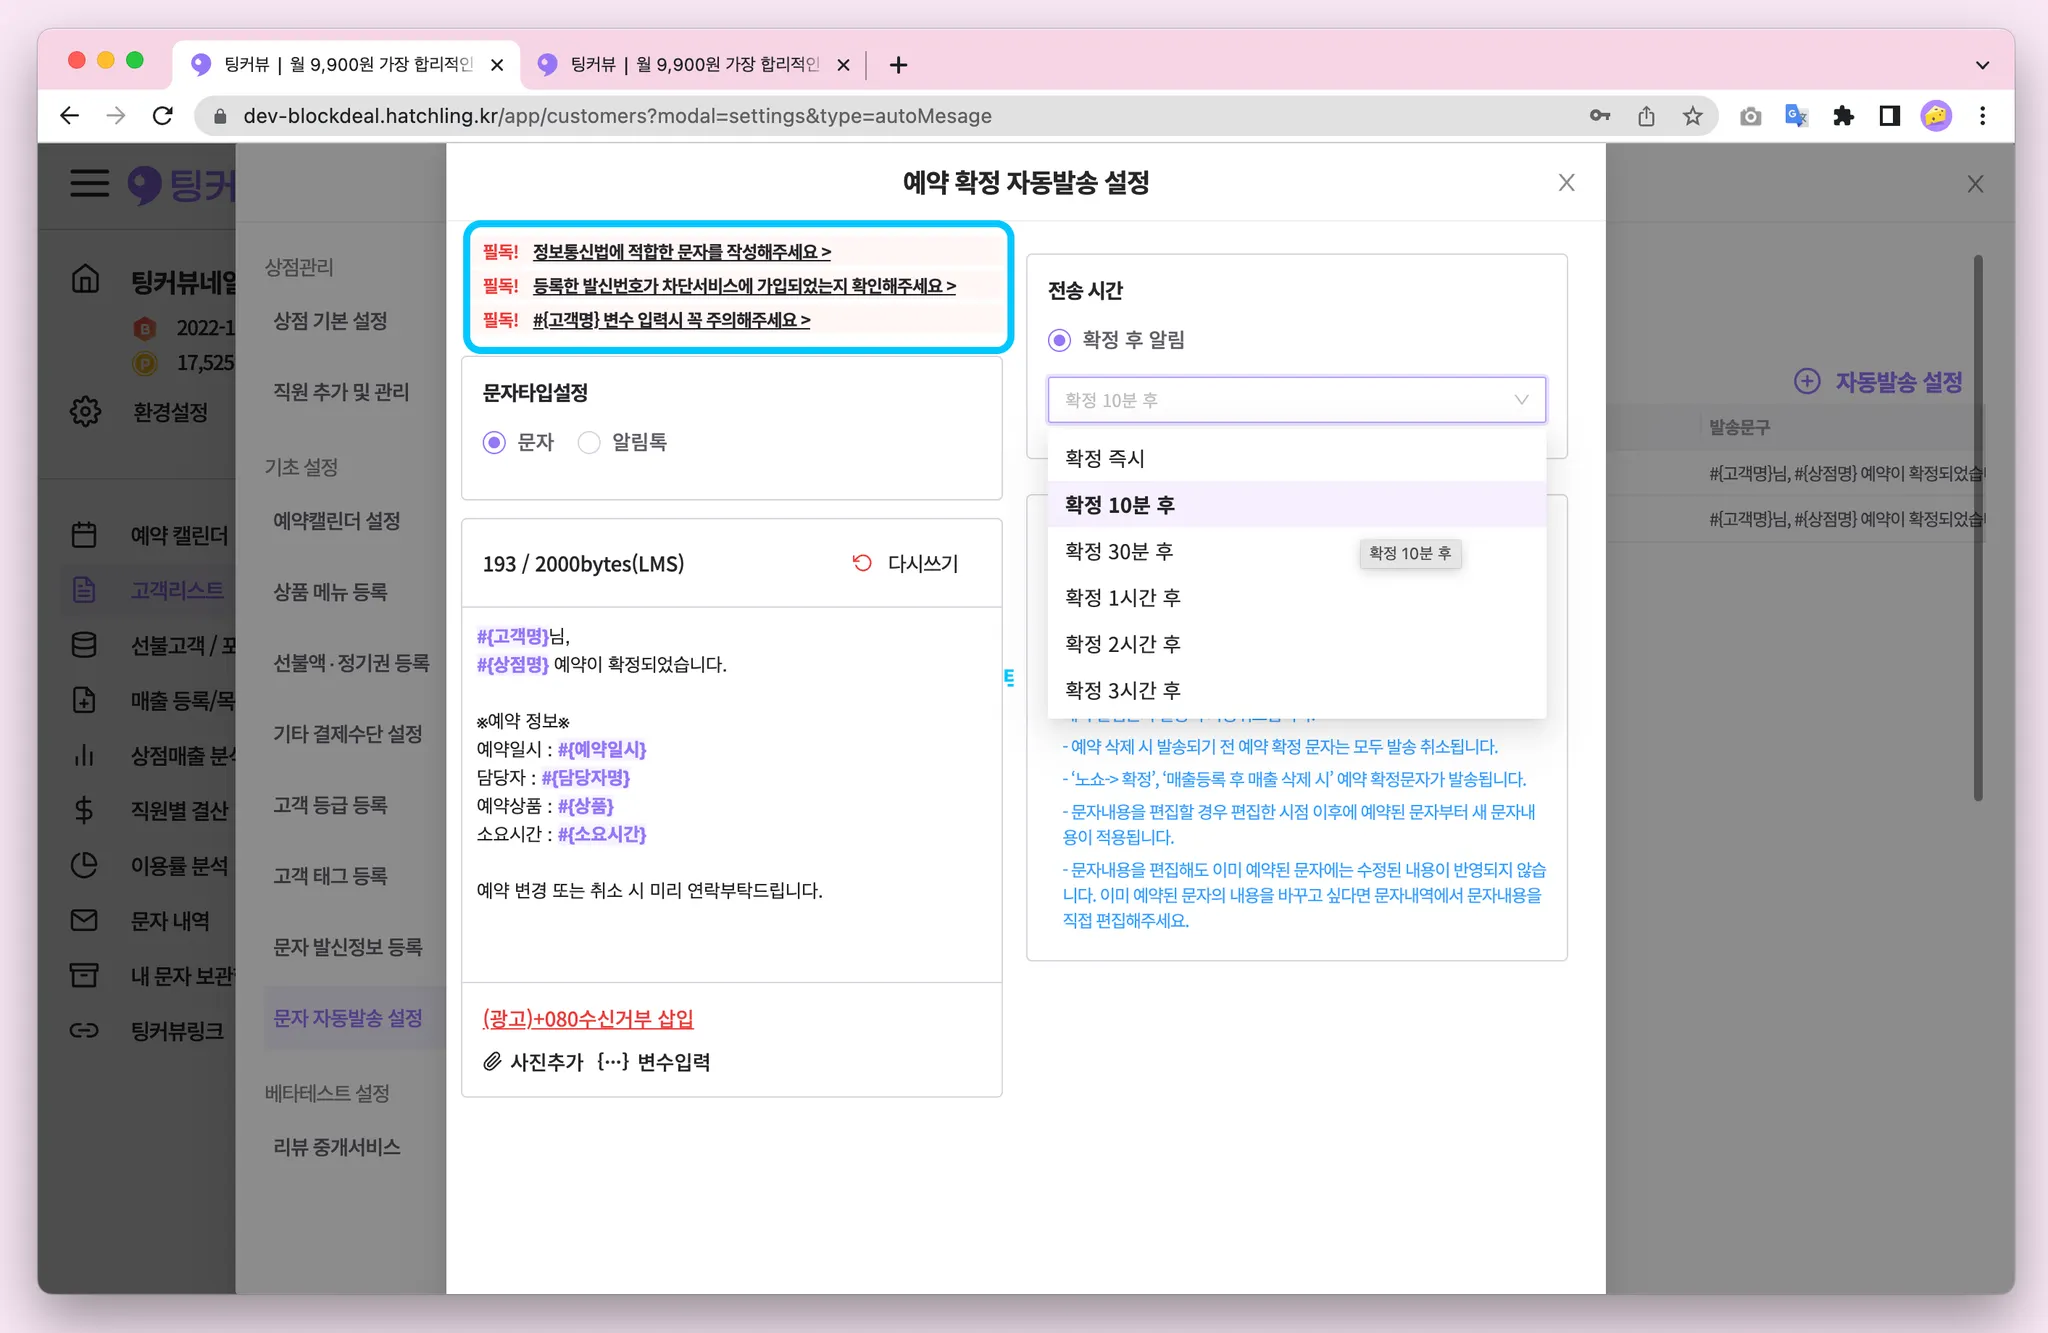Click the 자동발송 설정 plus icon
The image size is (2048, 1333).
click(1806, 381)
